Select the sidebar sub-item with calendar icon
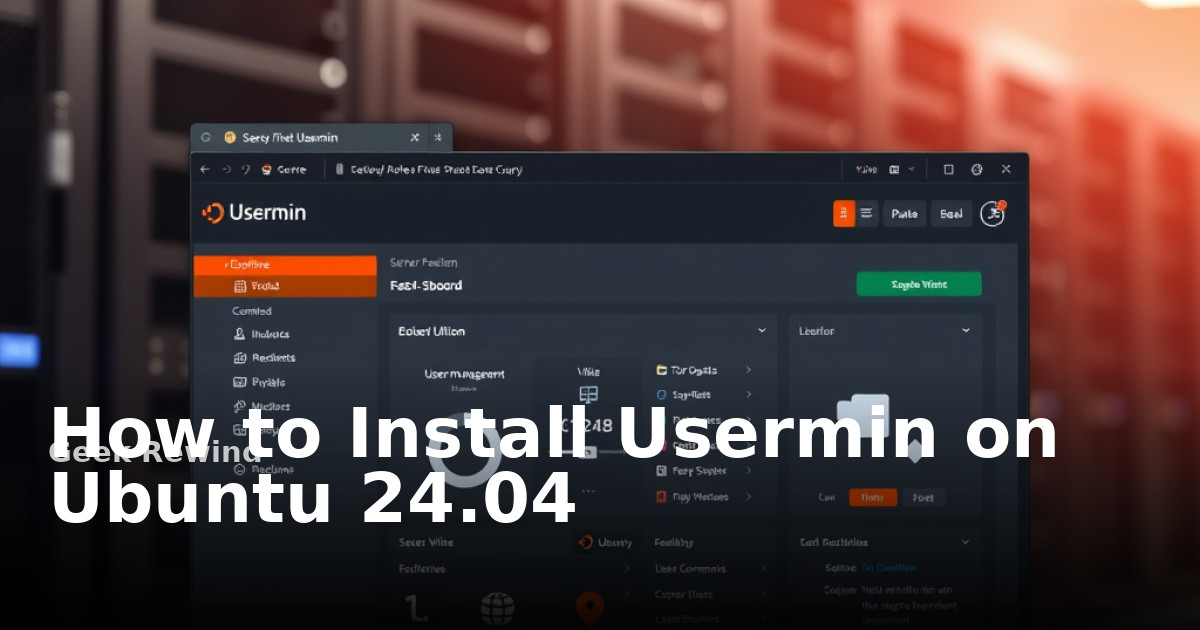 coord(285,286)
